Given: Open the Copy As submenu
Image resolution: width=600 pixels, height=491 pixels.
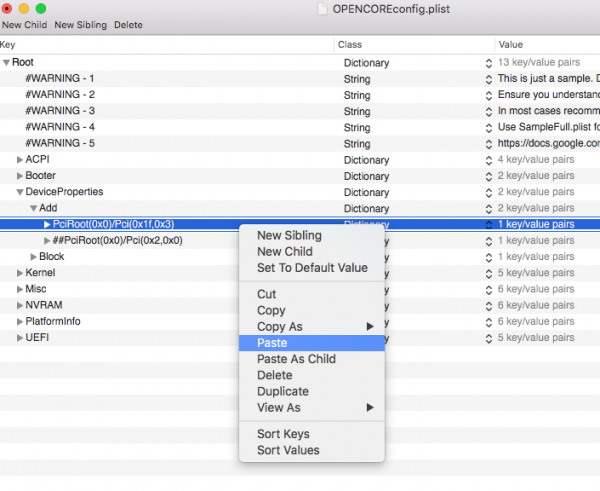Looking at the screenshot, I should pyautogui.click(x=311, y=326).
